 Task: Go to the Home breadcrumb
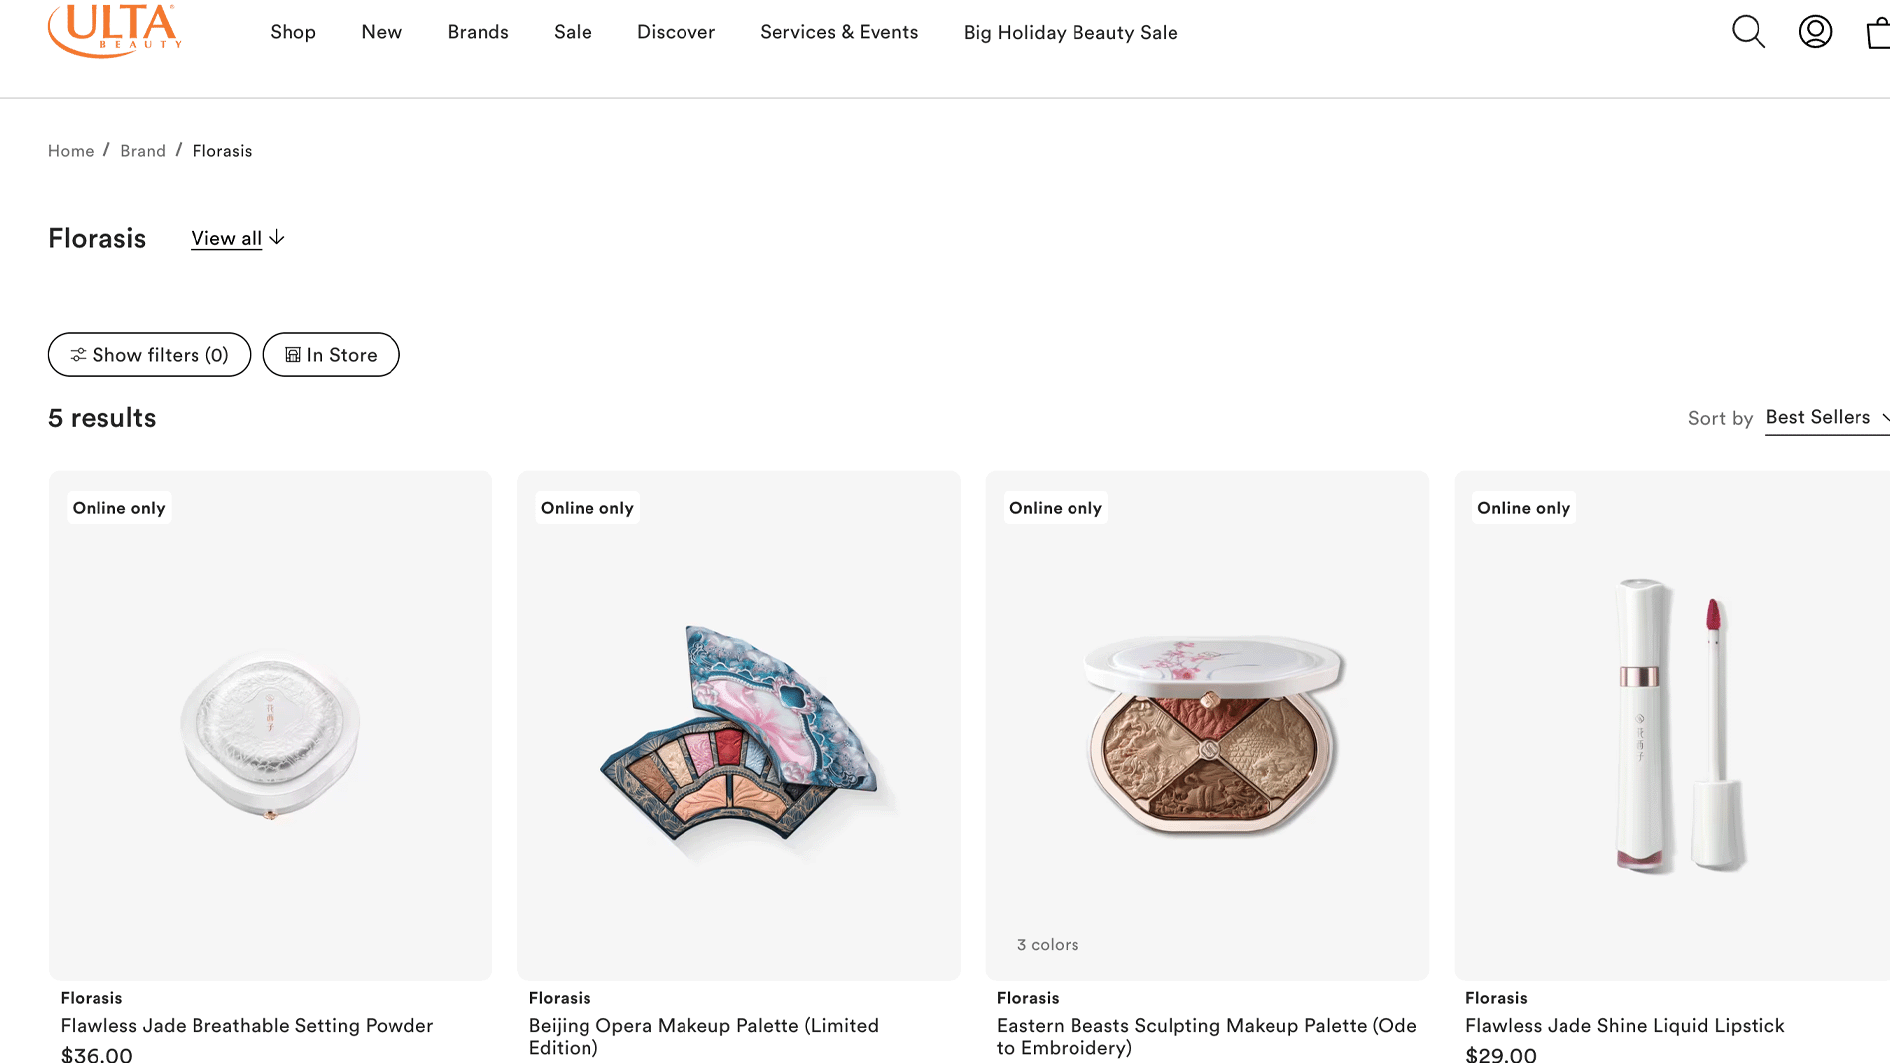pyautogui.click(x=71, y=151)
